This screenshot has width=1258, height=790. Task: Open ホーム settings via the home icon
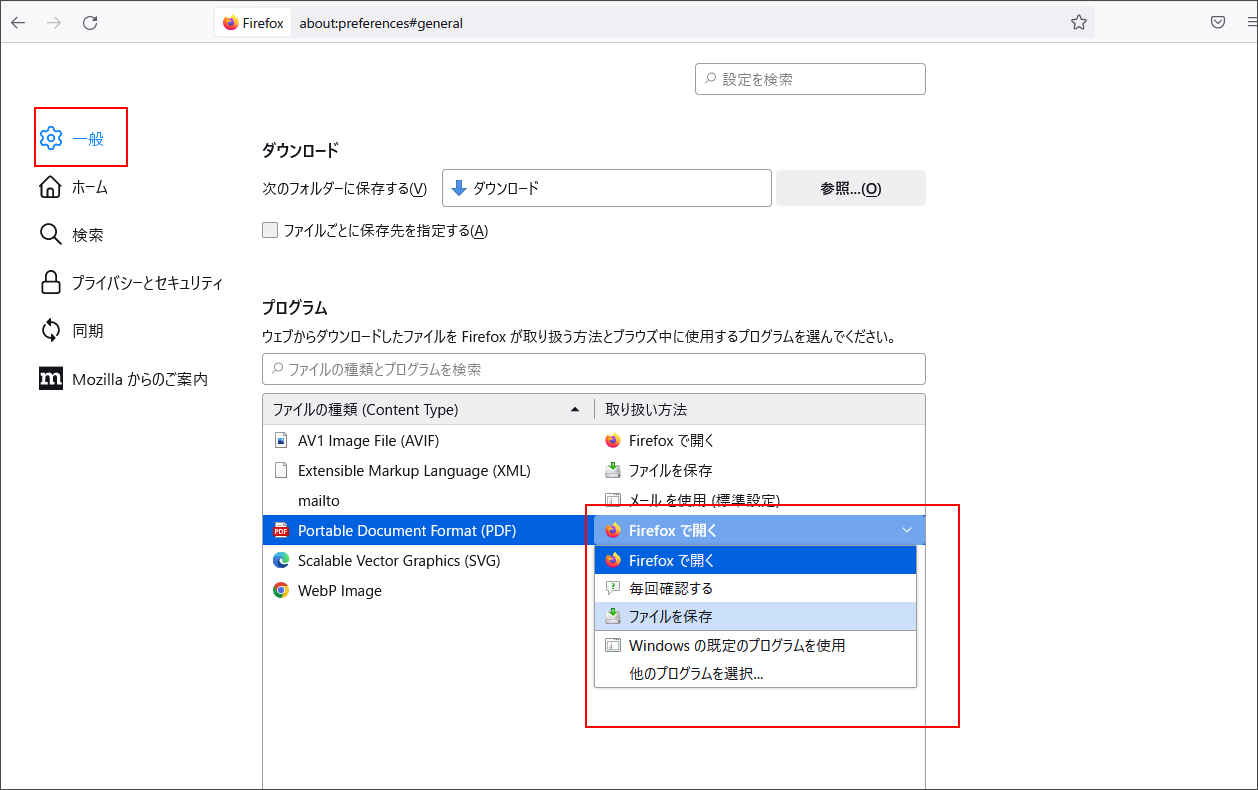[x=50, y=187]
